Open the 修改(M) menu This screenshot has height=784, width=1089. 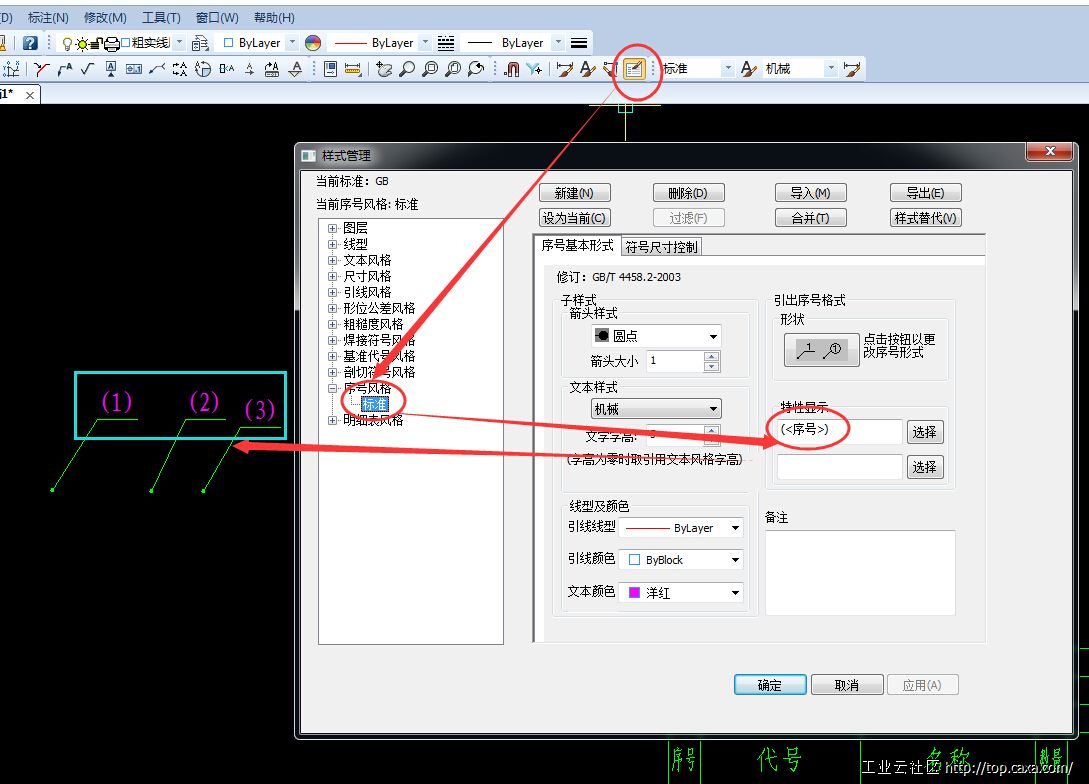click(105, 17)
